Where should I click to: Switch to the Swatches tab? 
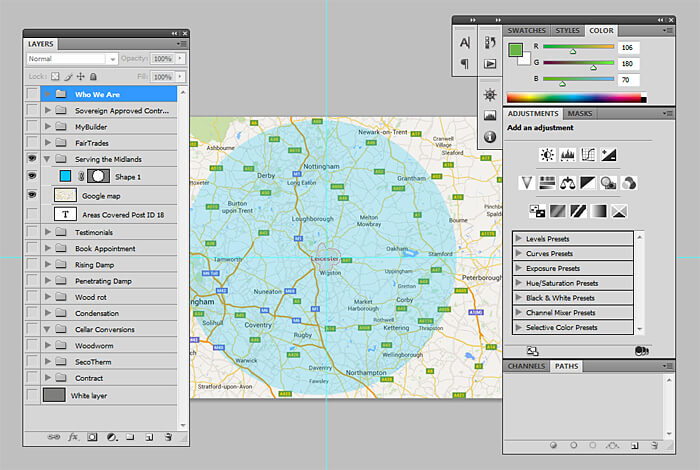pyautogui.click(x=527, y=31)
